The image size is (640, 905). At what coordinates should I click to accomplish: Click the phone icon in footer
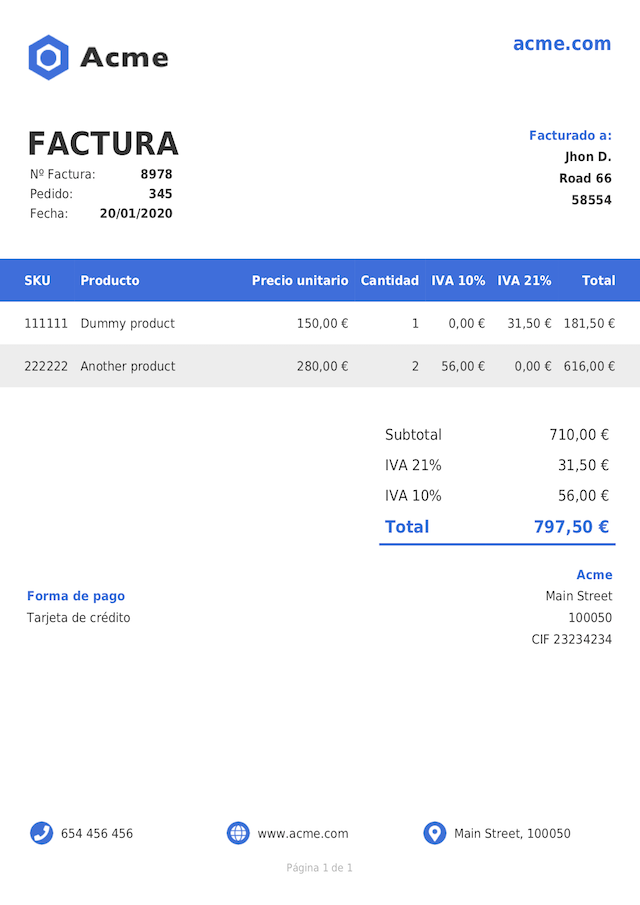42,833
